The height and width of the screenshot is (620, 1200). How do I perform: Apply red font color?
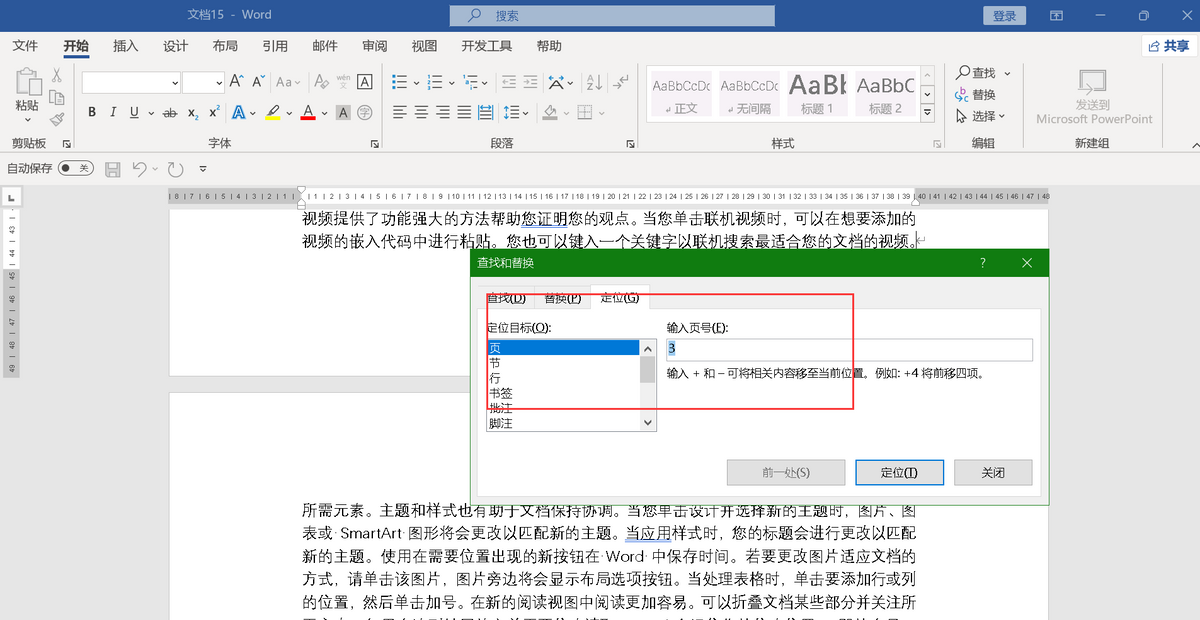[308, 113]
